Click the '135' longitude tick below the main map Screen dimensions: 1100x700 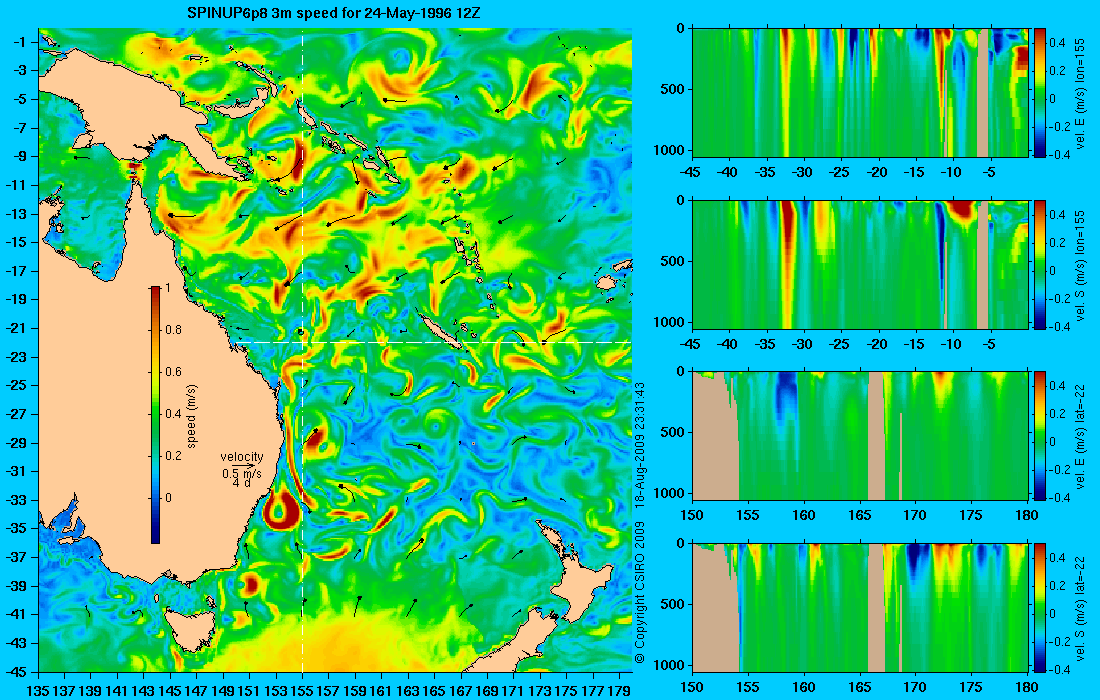coord(38,690)
